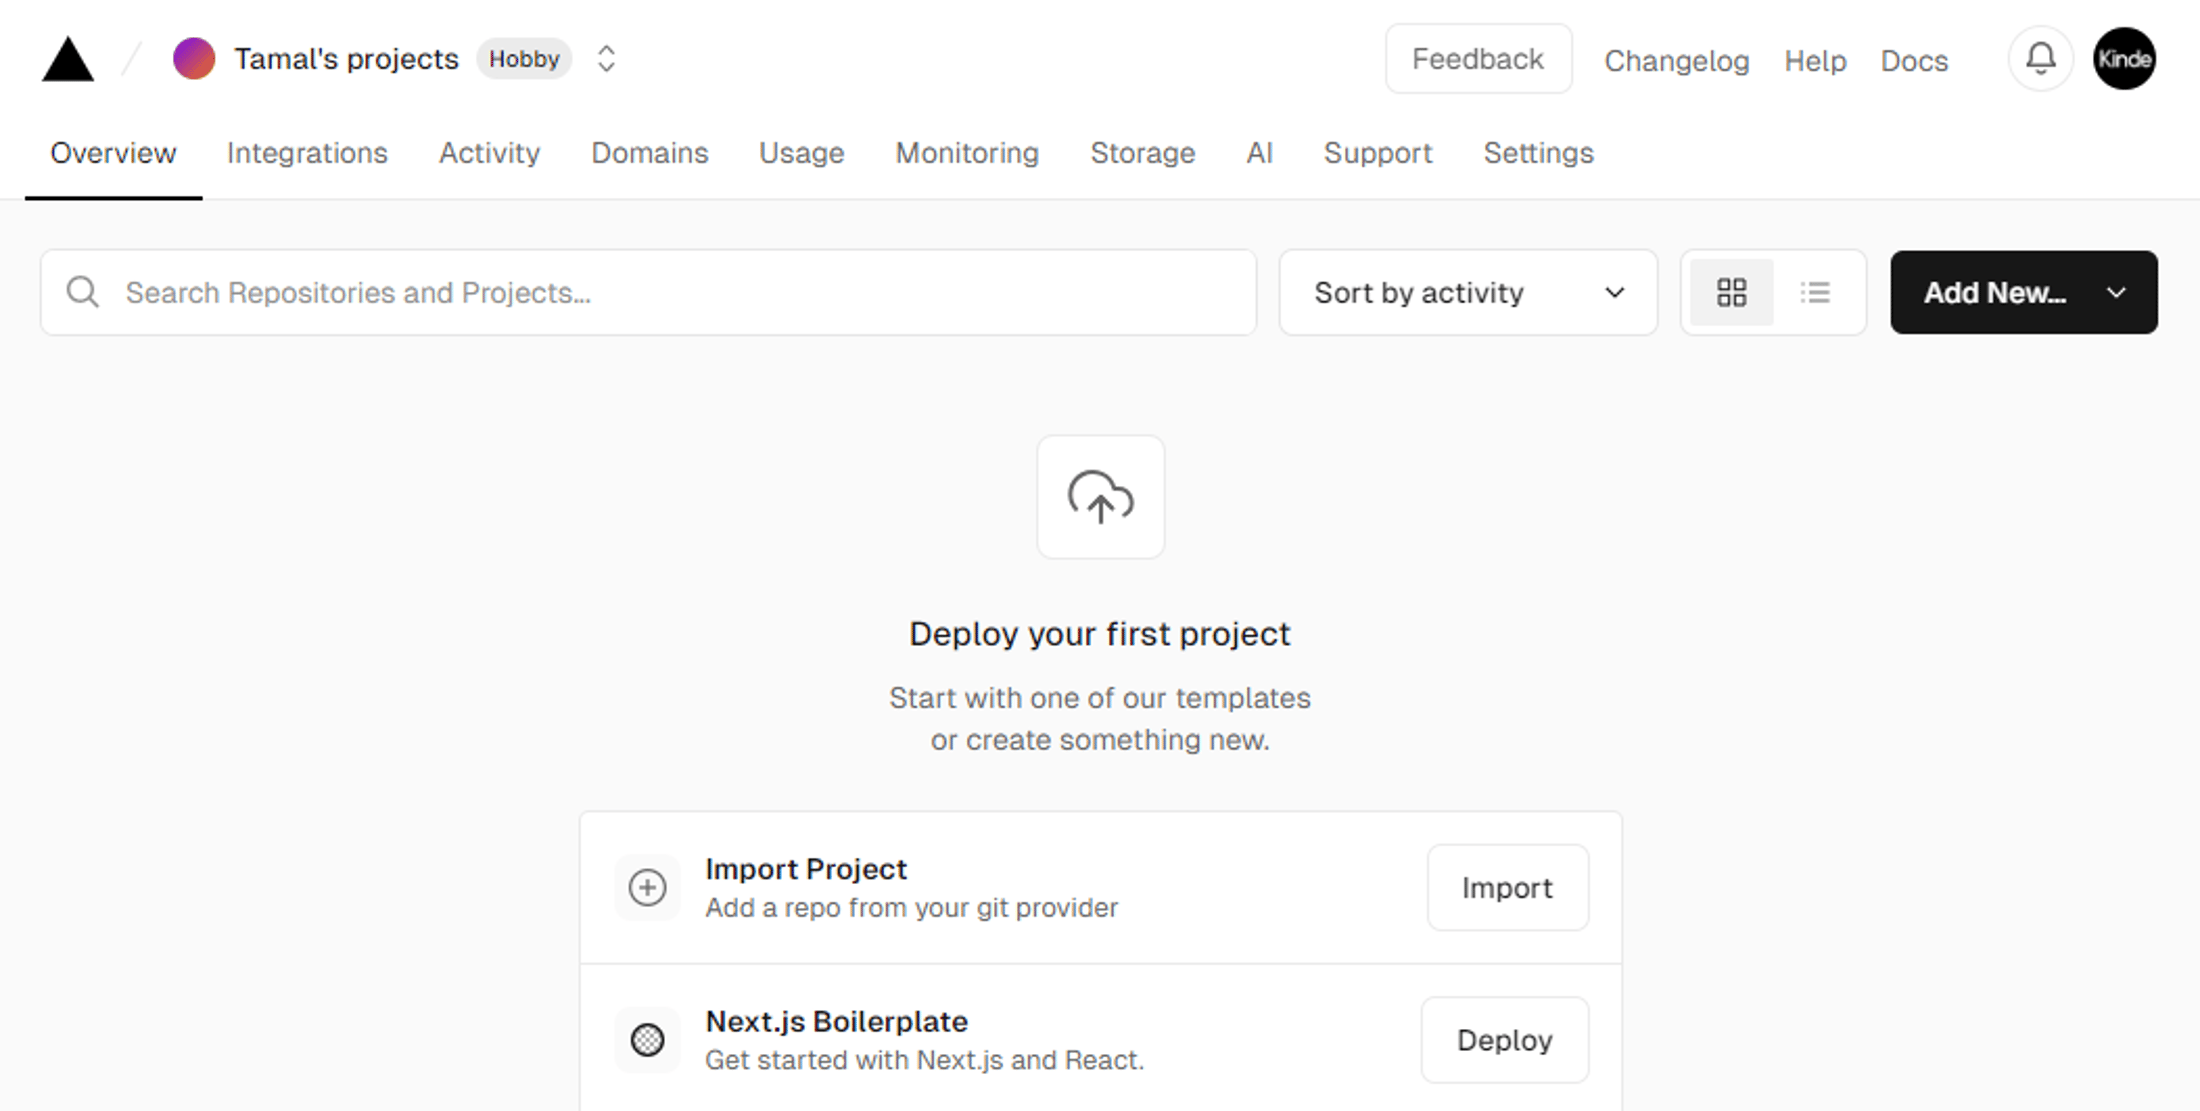Image resolution: width=2200 pixels, height=1111 pixels.
Task: Open the notifications bell
Action: (2040, 59)
